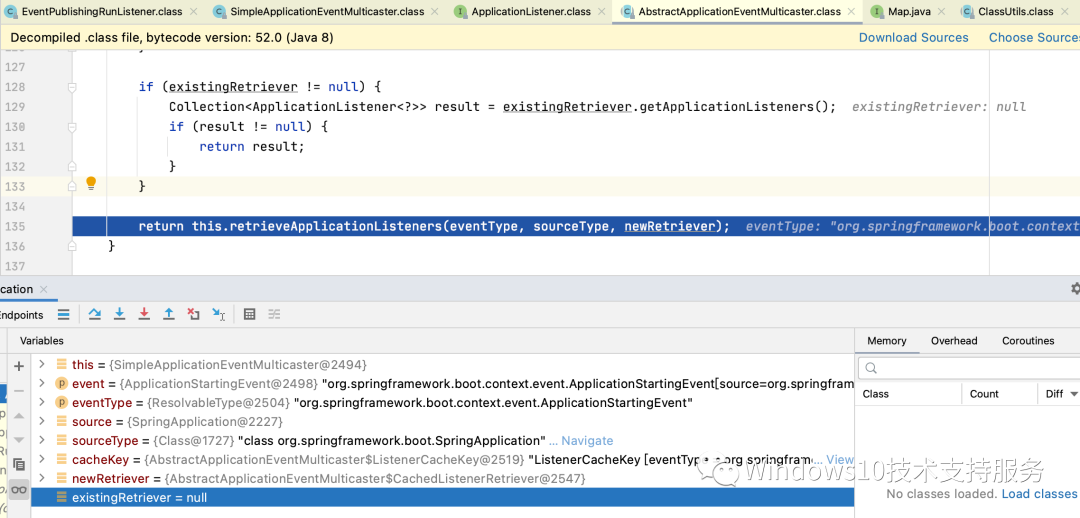Click the decompiled class file banner text
This screenshot has height=518, width=1080.
pos(172,38)
